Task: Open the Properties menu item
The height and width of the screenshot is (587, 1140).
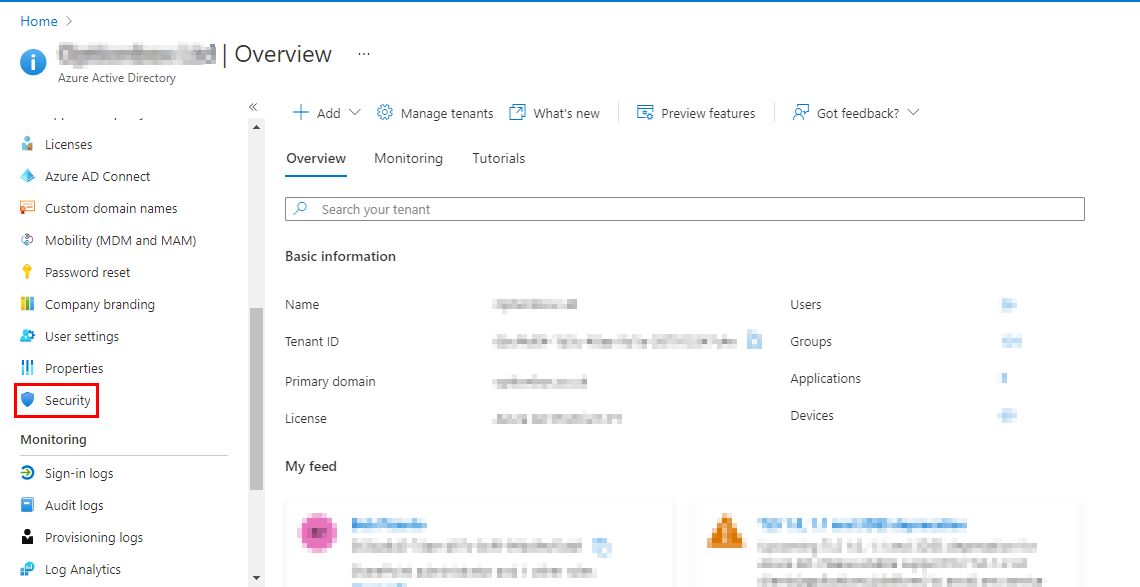Action: pos(74,368)
